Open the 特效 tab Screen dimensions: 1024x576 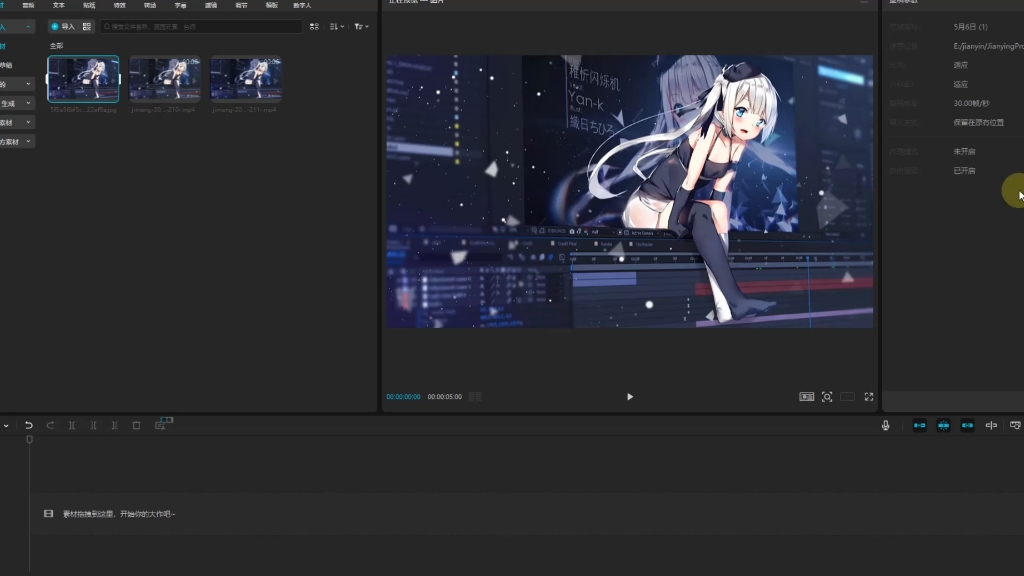pyautogui.click(x=120, y=5)
